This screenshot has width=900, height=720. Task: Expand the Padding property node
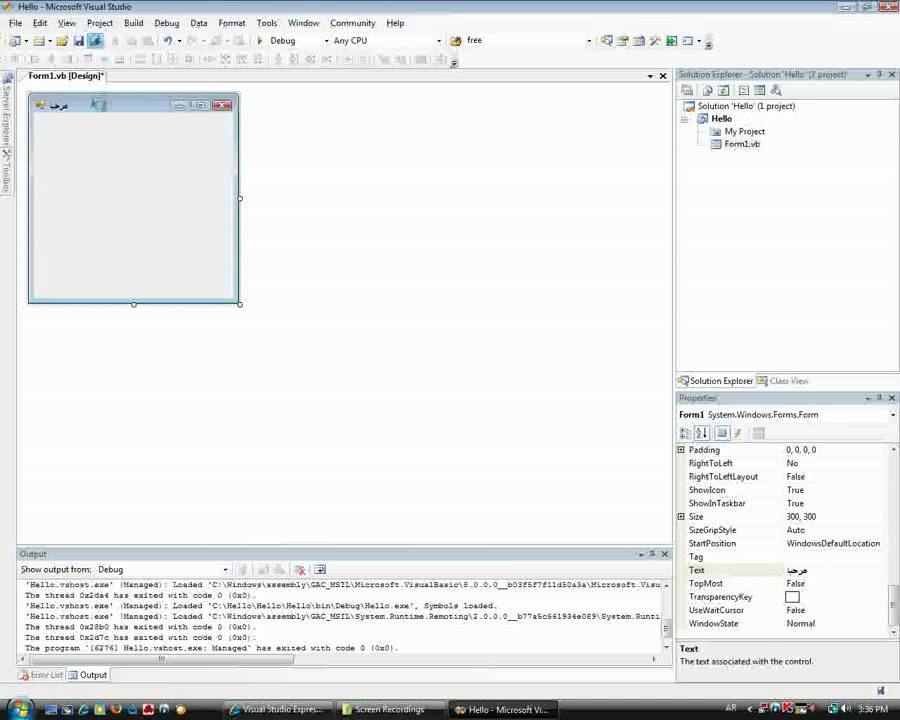click(x=681, y=450)
